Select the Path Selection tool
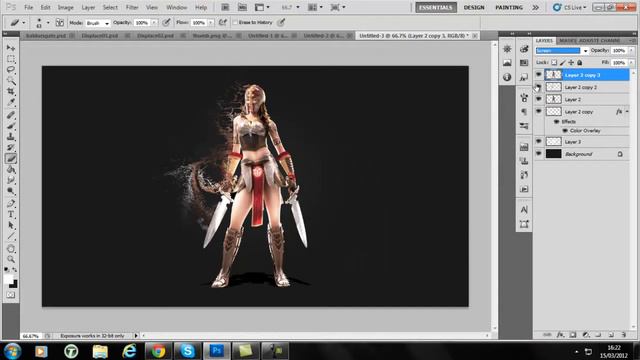This screenshot has height=360, width=640. (x=11, y=225)
